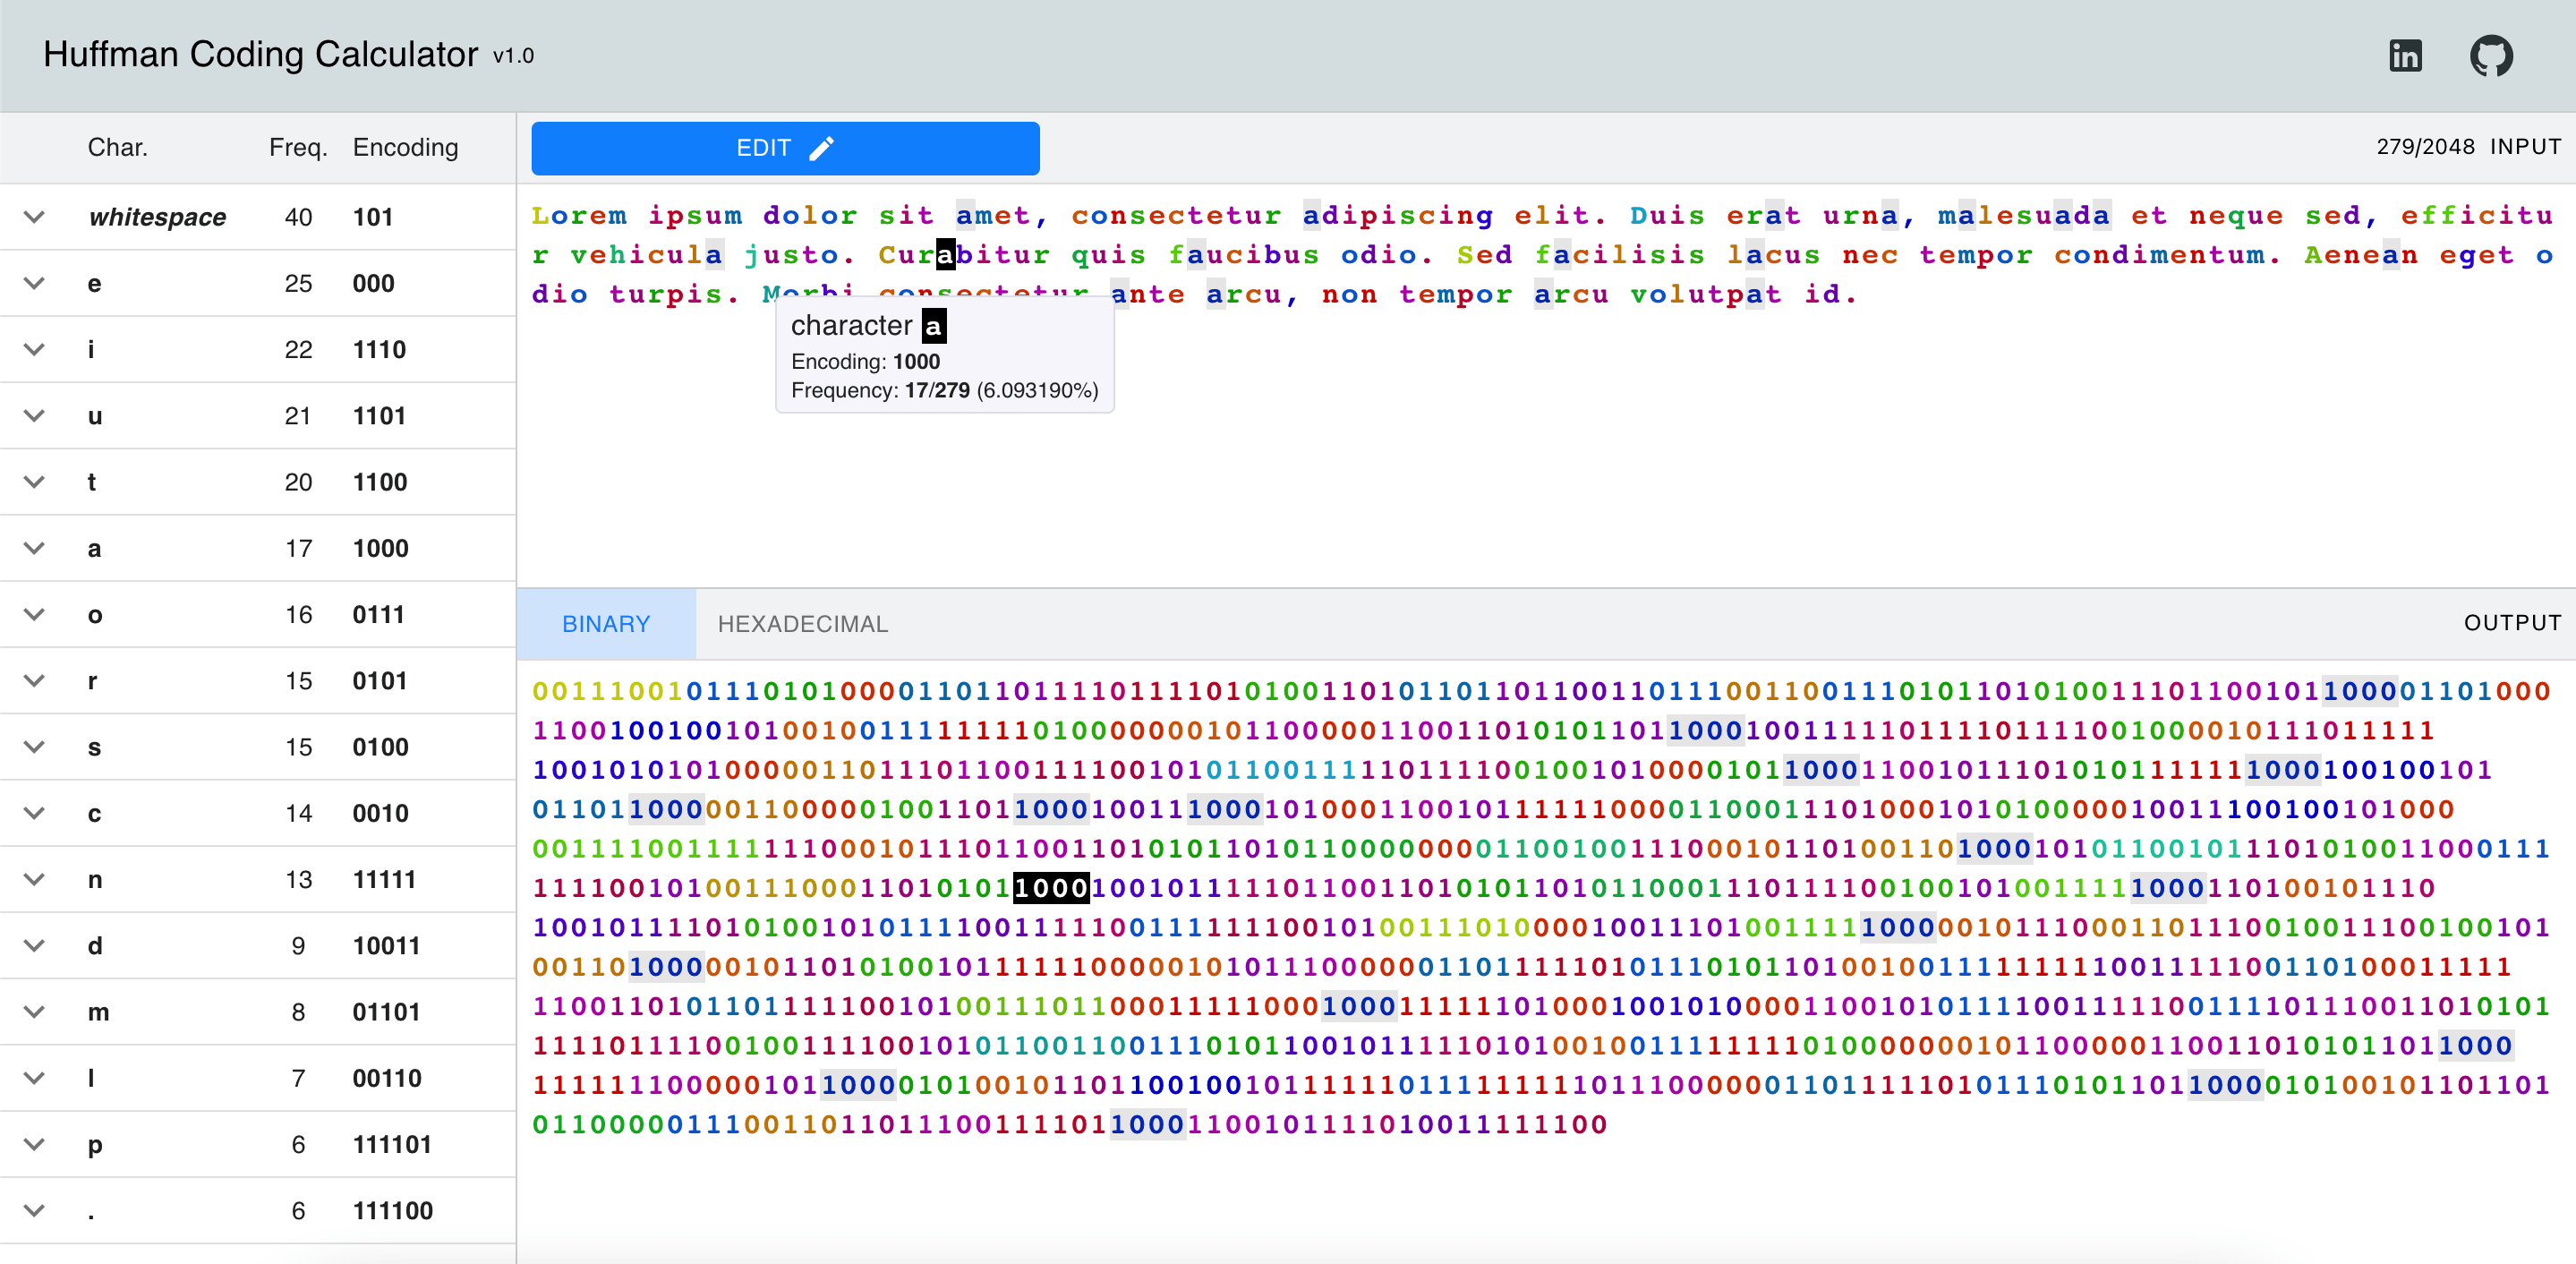Click the '279/2048' character counter

point(2425,147)
